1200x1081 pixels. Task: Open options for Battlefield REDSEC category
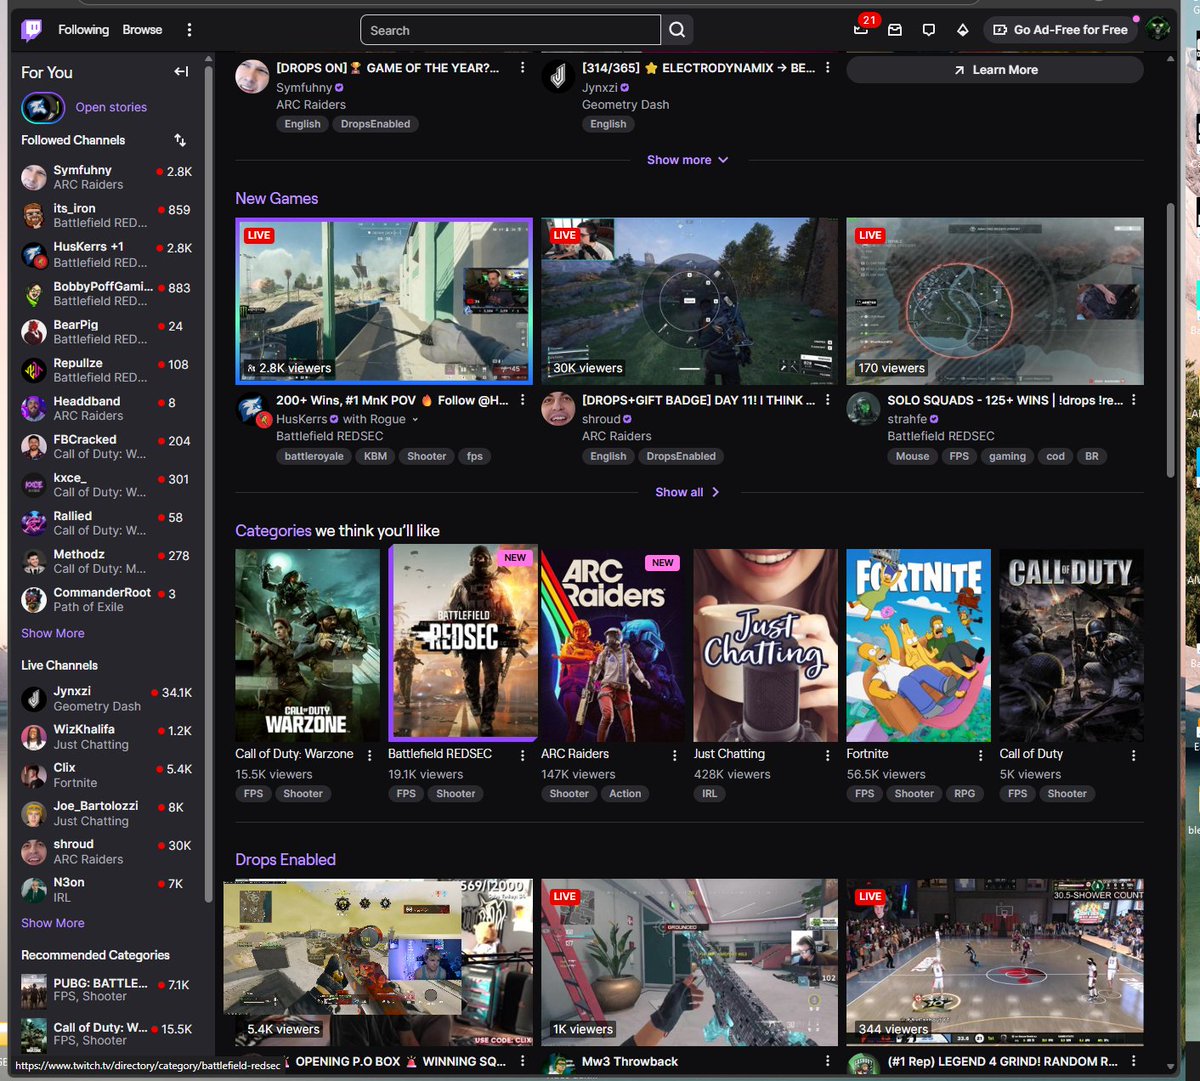pyautogui.click(x=522, y=755)
